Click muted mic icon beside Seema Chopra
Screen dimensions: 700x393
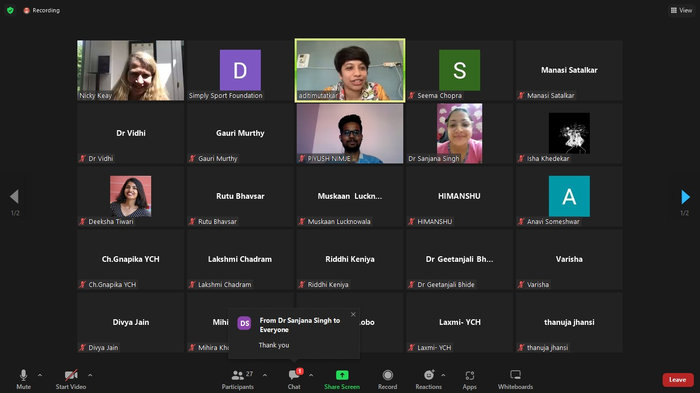click(412, 95)
